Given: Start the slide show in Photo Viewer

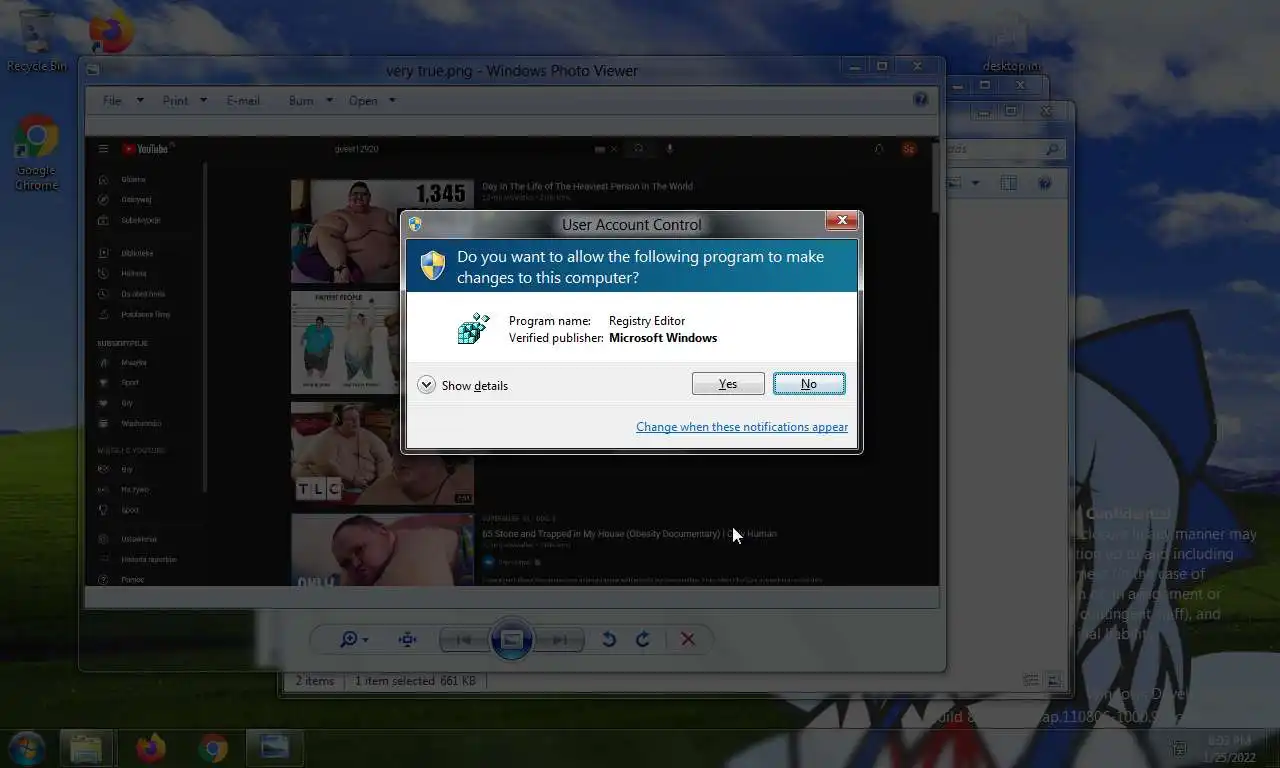Looking at the screenshot, I should (511, 639).
